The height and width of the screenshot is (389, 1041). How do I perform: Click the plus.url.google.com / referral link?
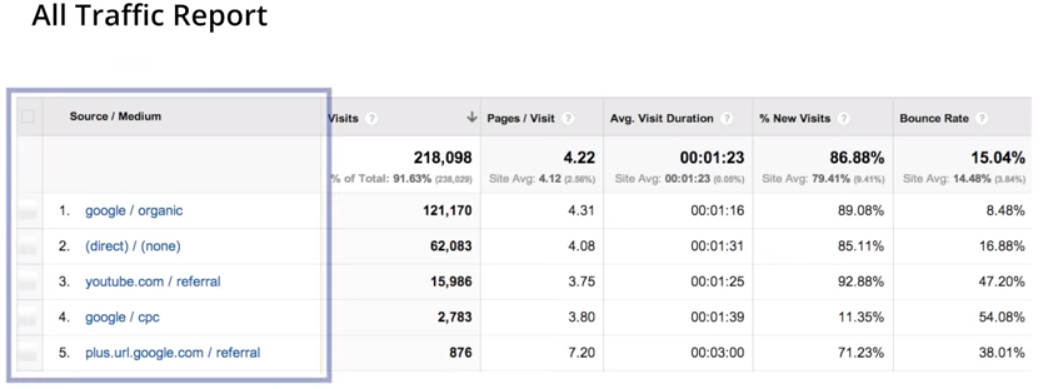click(173, 352)
